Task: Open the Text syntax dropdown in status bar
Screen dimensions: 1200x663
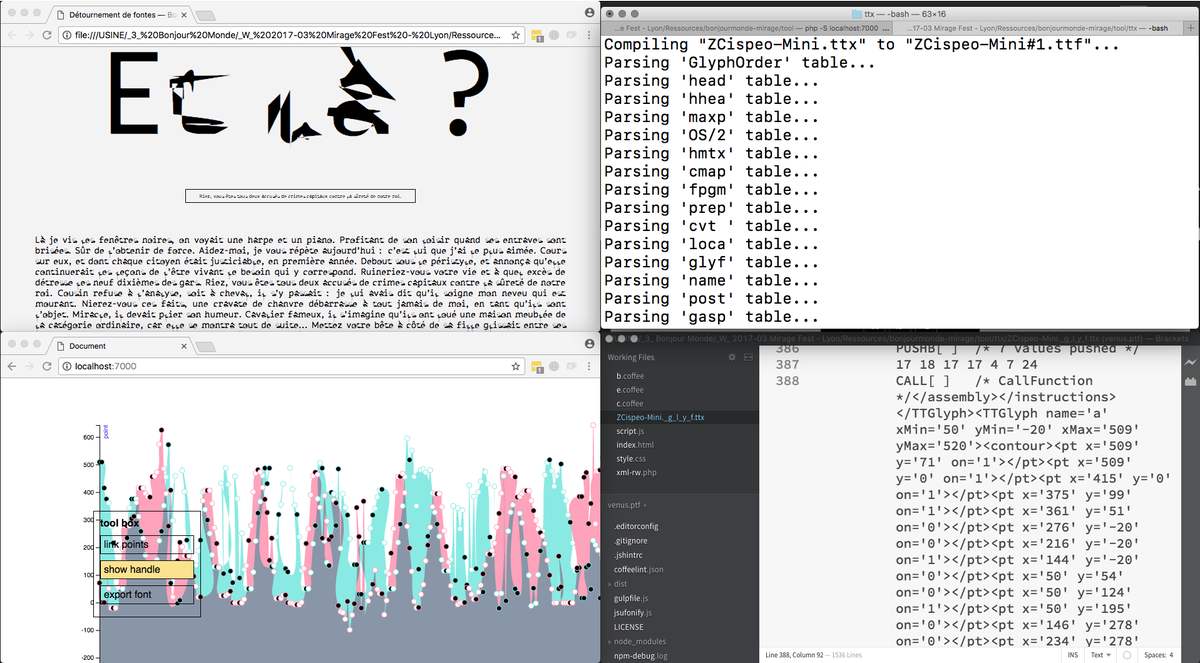Action: pyautogui.click(x=1098, y=654)
